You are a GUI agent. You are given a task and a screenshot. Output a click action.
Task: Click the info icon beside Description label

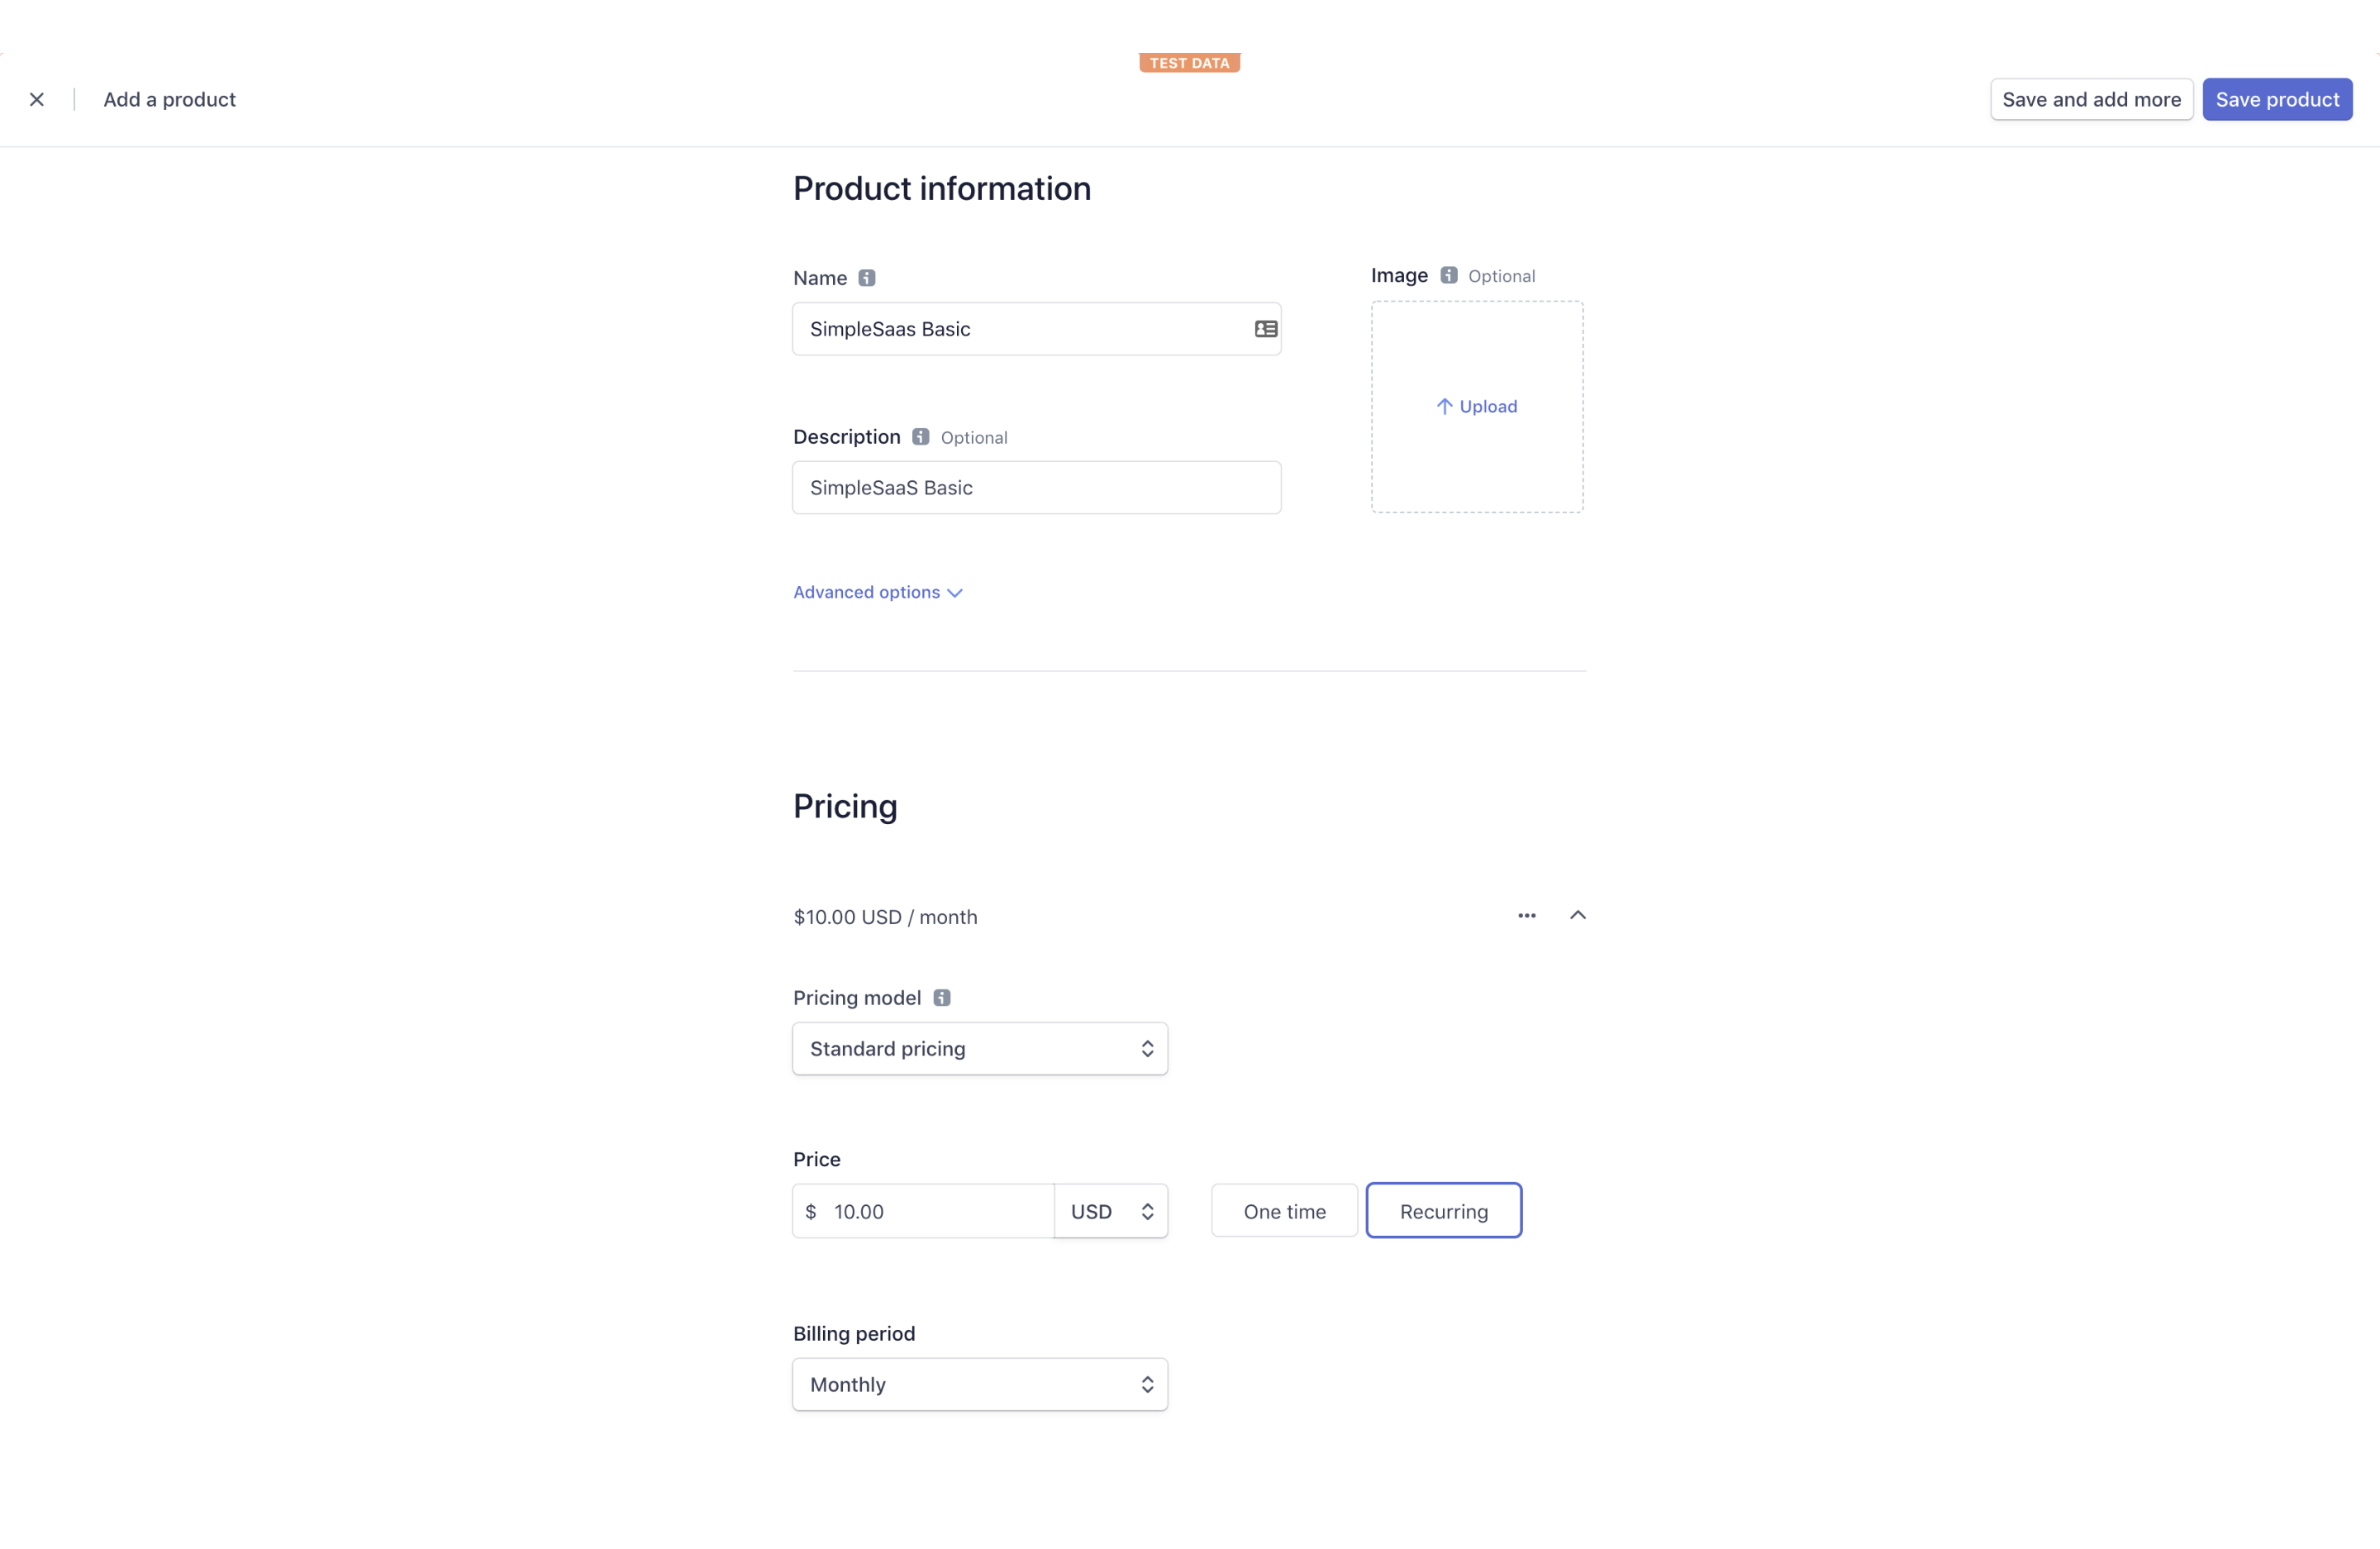[921, 437]
